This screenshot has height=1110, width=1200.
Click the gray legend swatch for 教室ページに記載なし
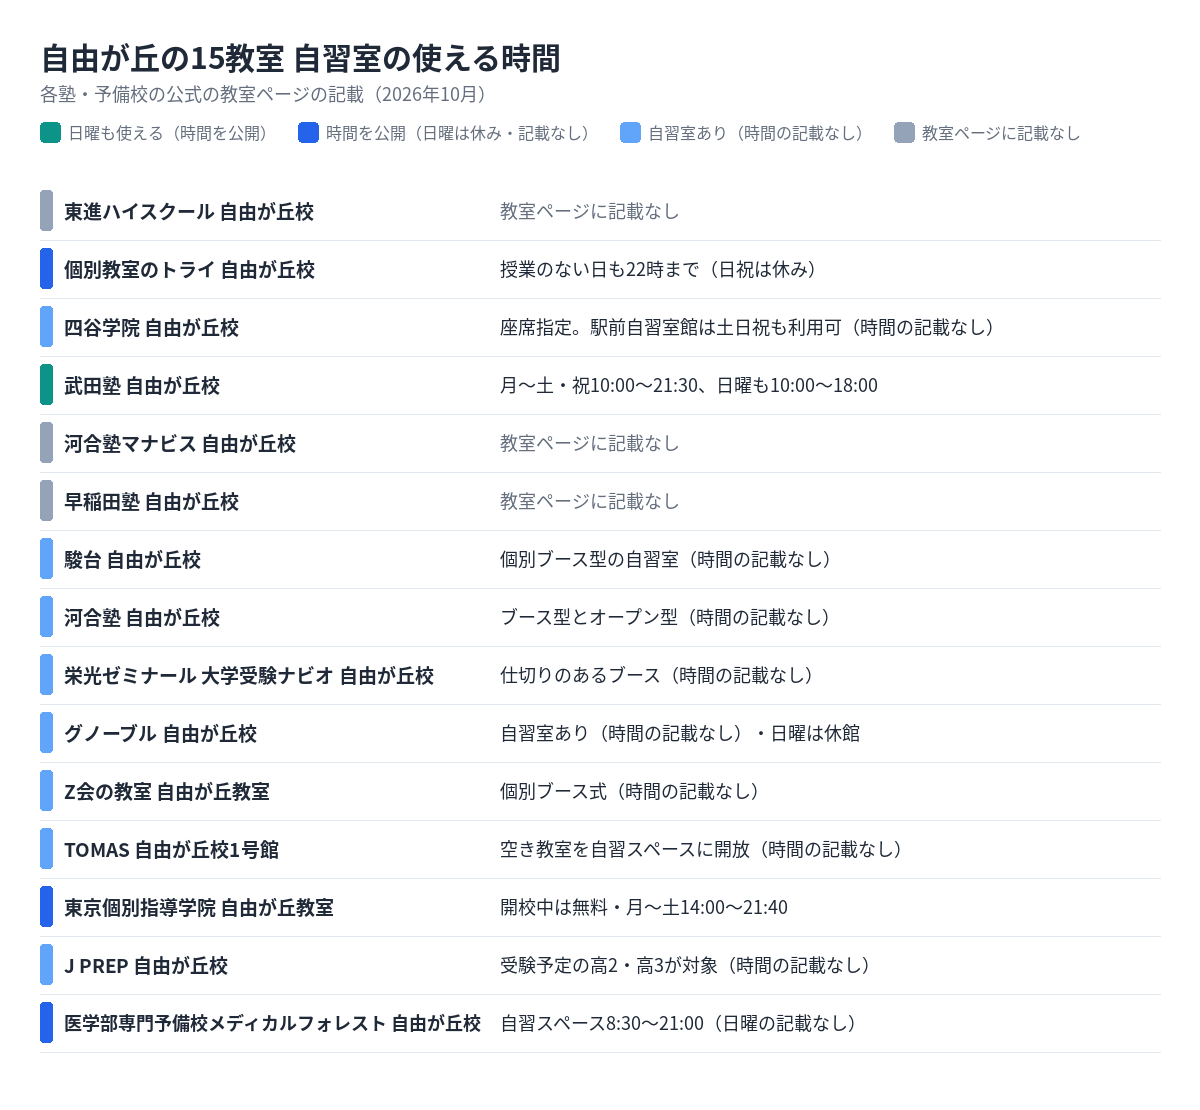coord(905,133)
